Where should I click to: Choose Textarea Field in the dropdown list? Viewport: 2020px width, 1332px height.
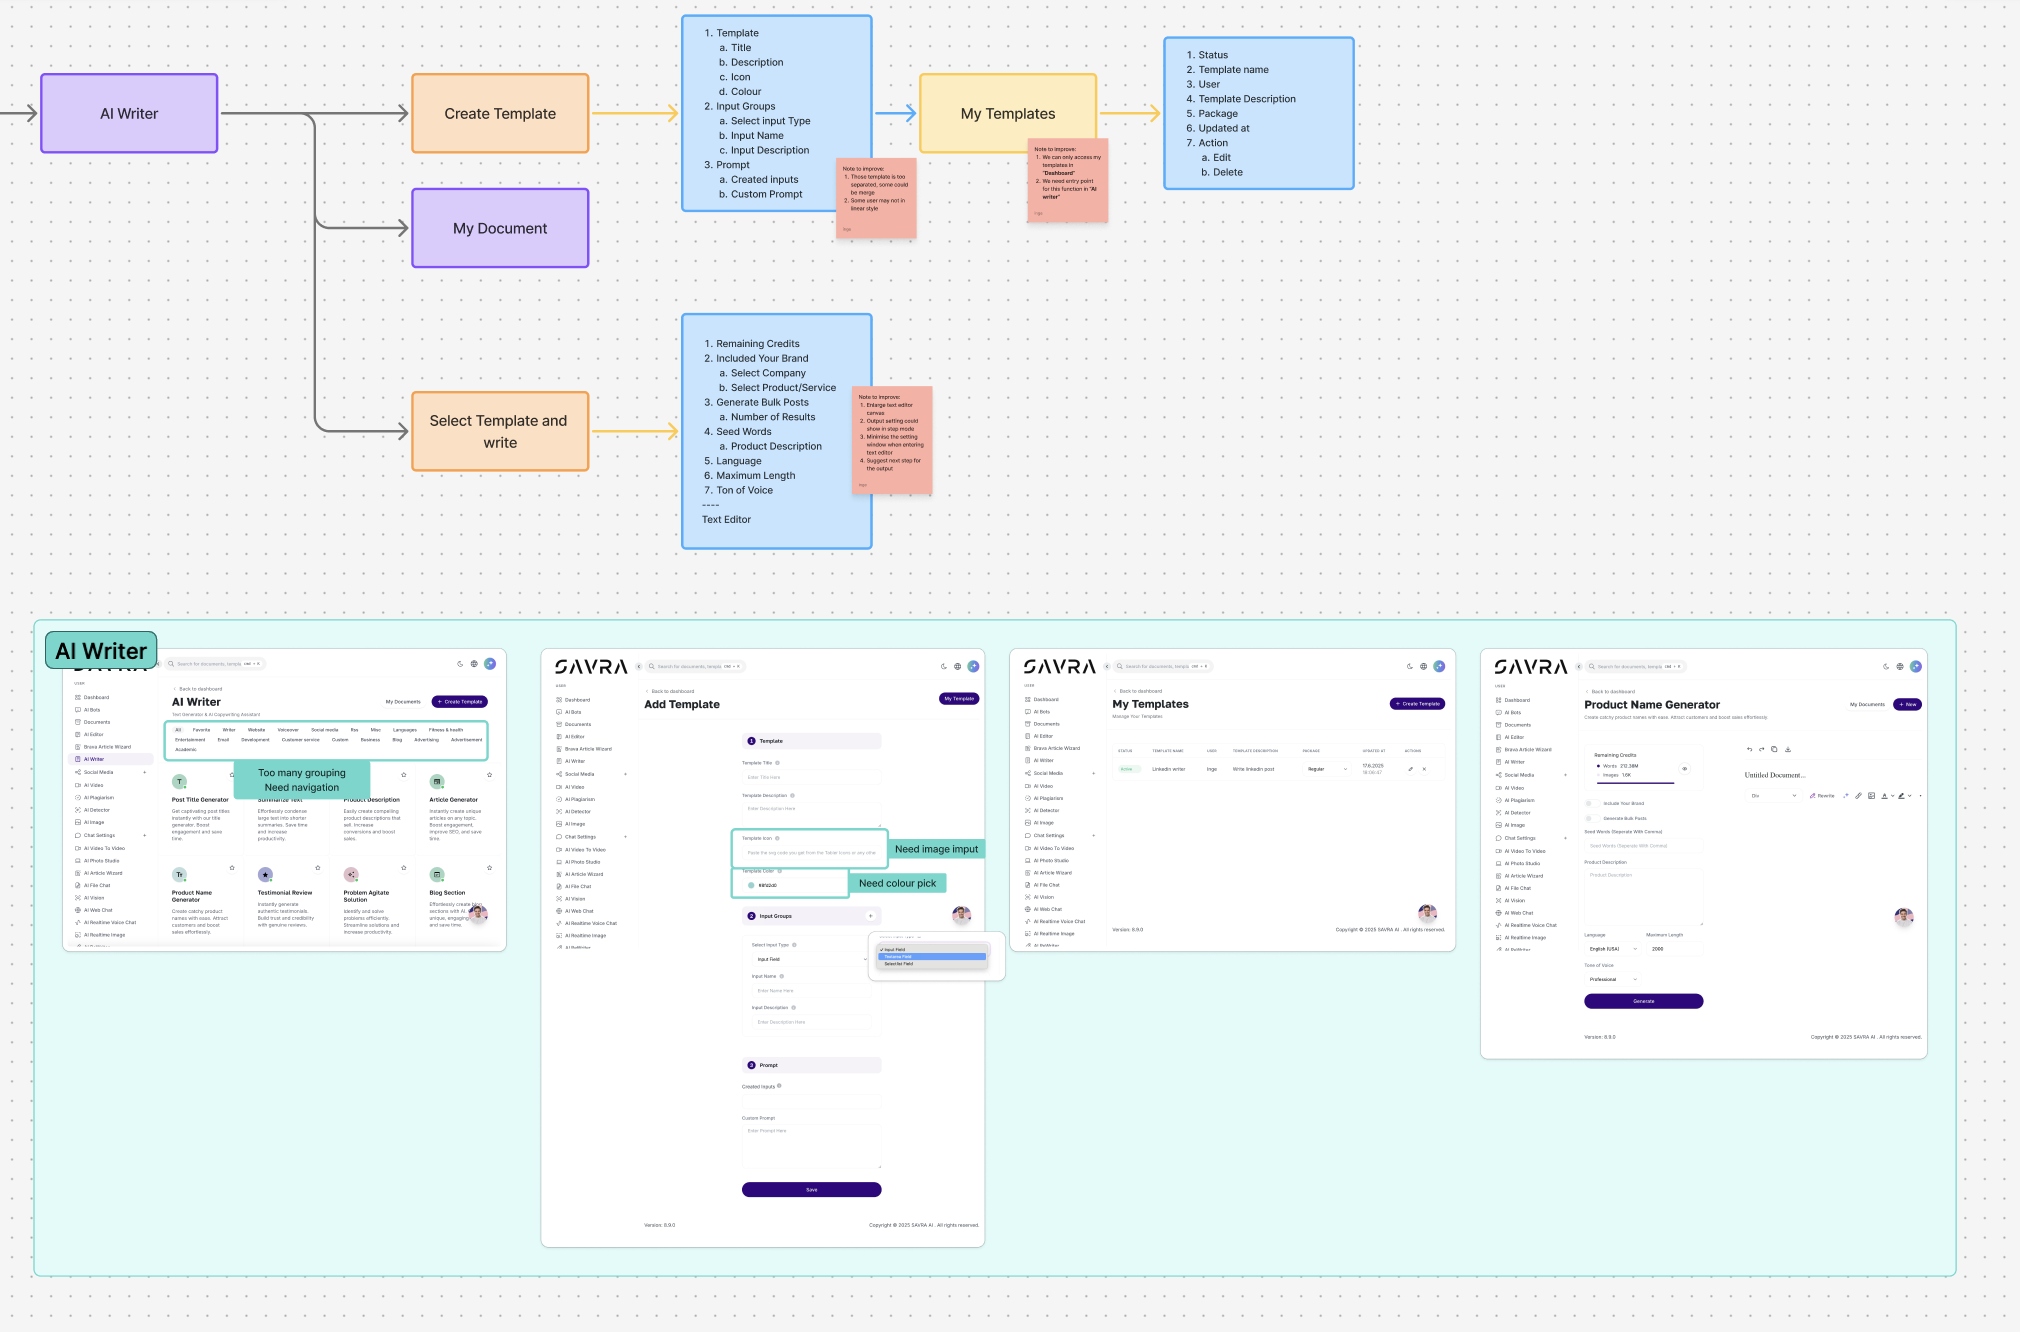click(x=932, y=957)
